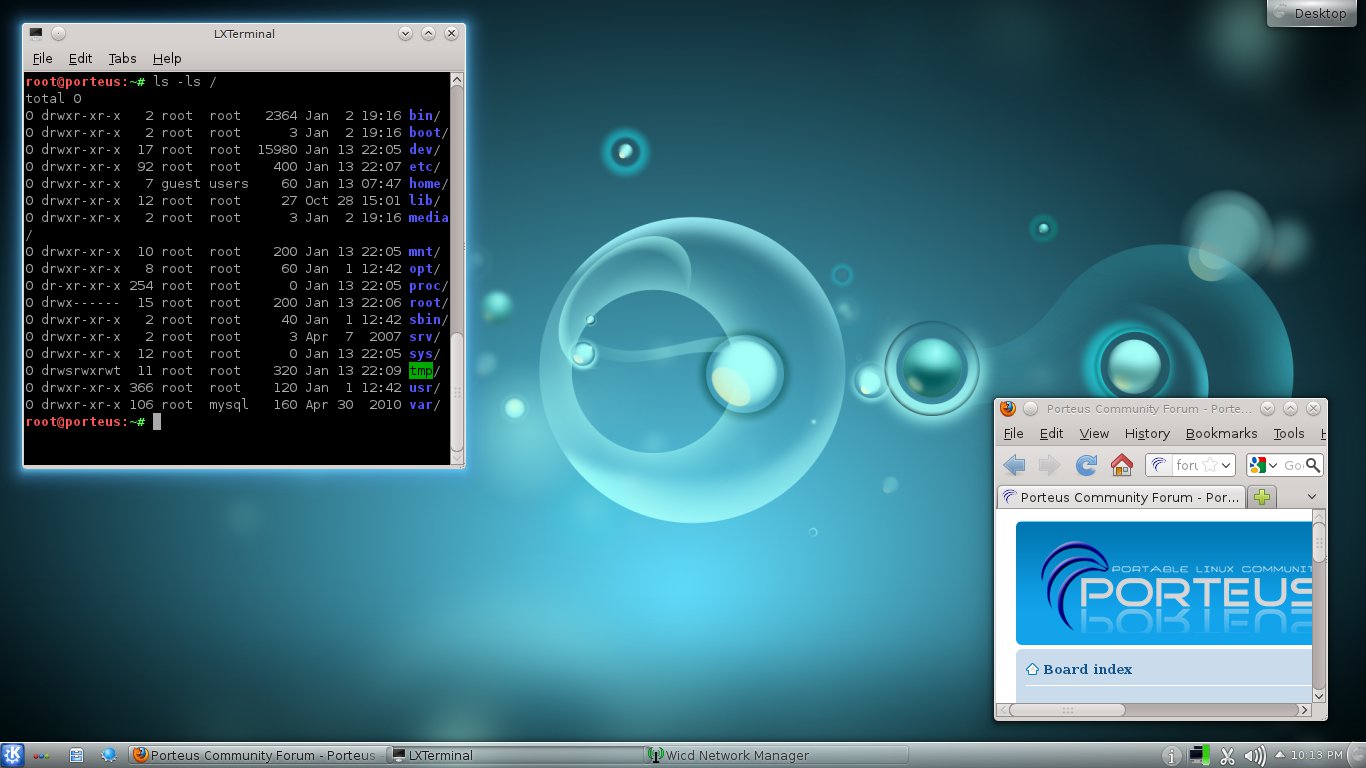Viewport: 1366px width, 768px height.
Task: Mute audio via the tray volume icon
Action: tap(1255, 755)
